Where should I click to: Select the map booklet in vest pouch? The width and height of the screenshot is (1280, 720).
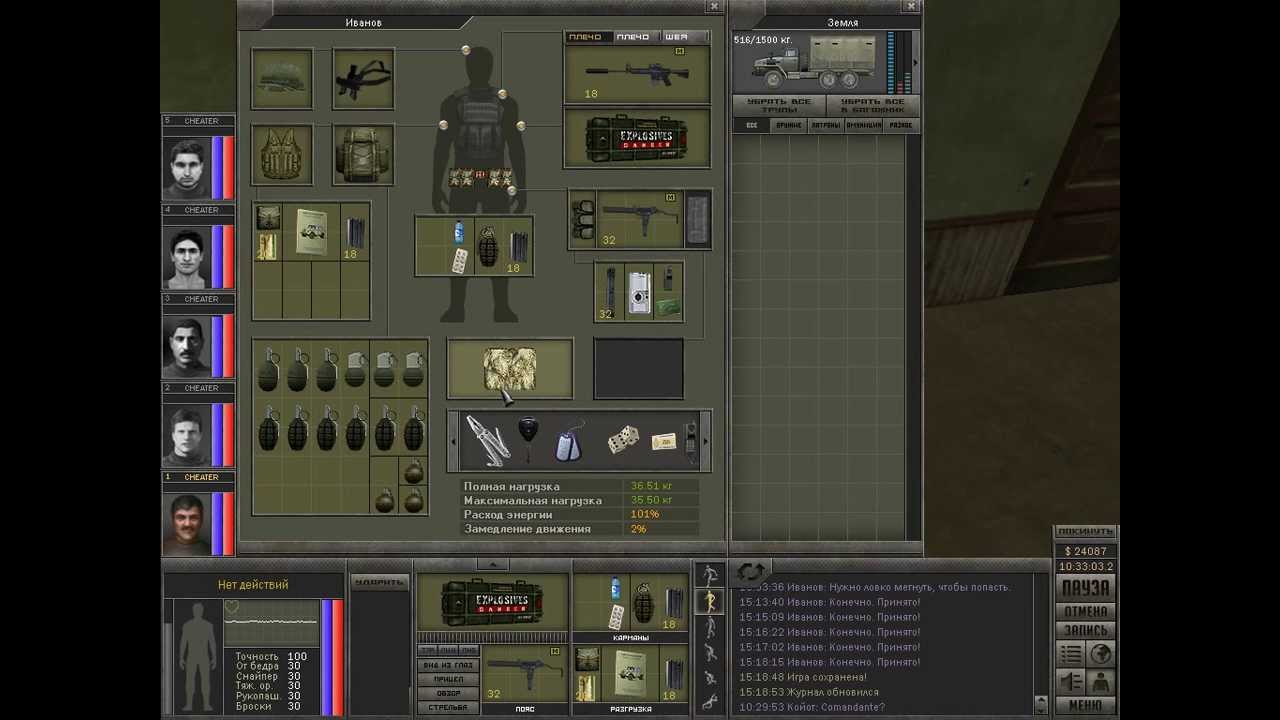pos(311,233)
